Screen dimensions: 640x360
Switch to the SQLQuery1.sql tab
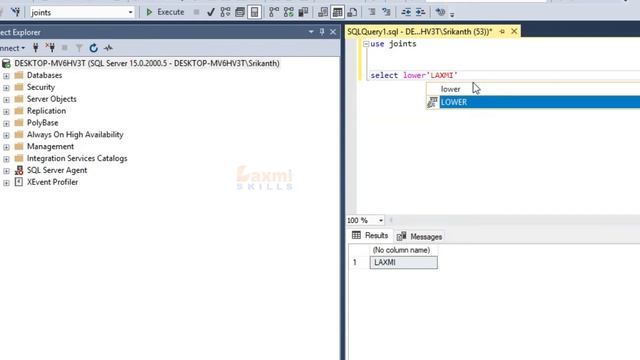tap(420, 31)
